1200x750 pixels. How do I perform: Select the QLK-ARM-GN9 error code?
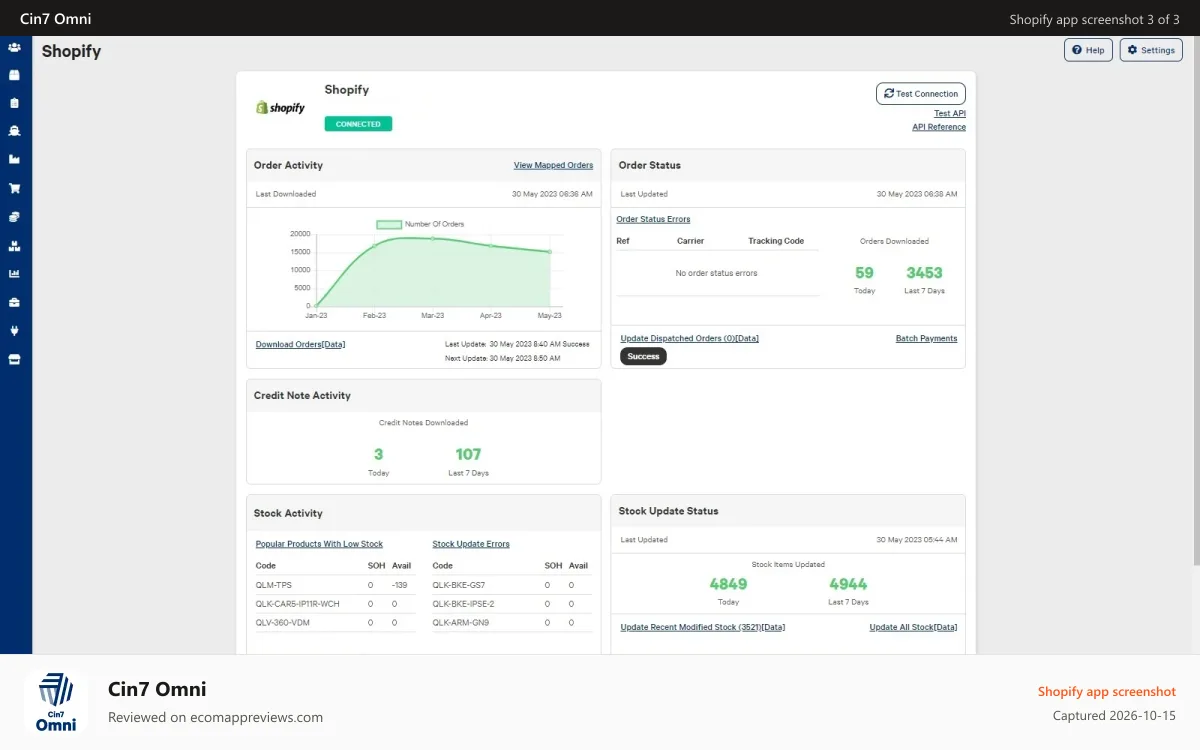(x=460, y=622)
